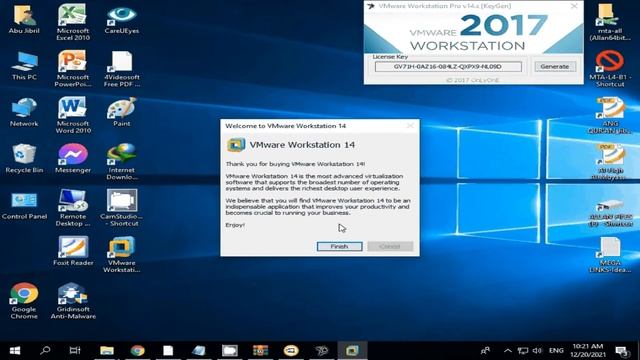Click the greyed Cancel button in dialog
This screenshot has height=360, width=640.
coord(390,246)
